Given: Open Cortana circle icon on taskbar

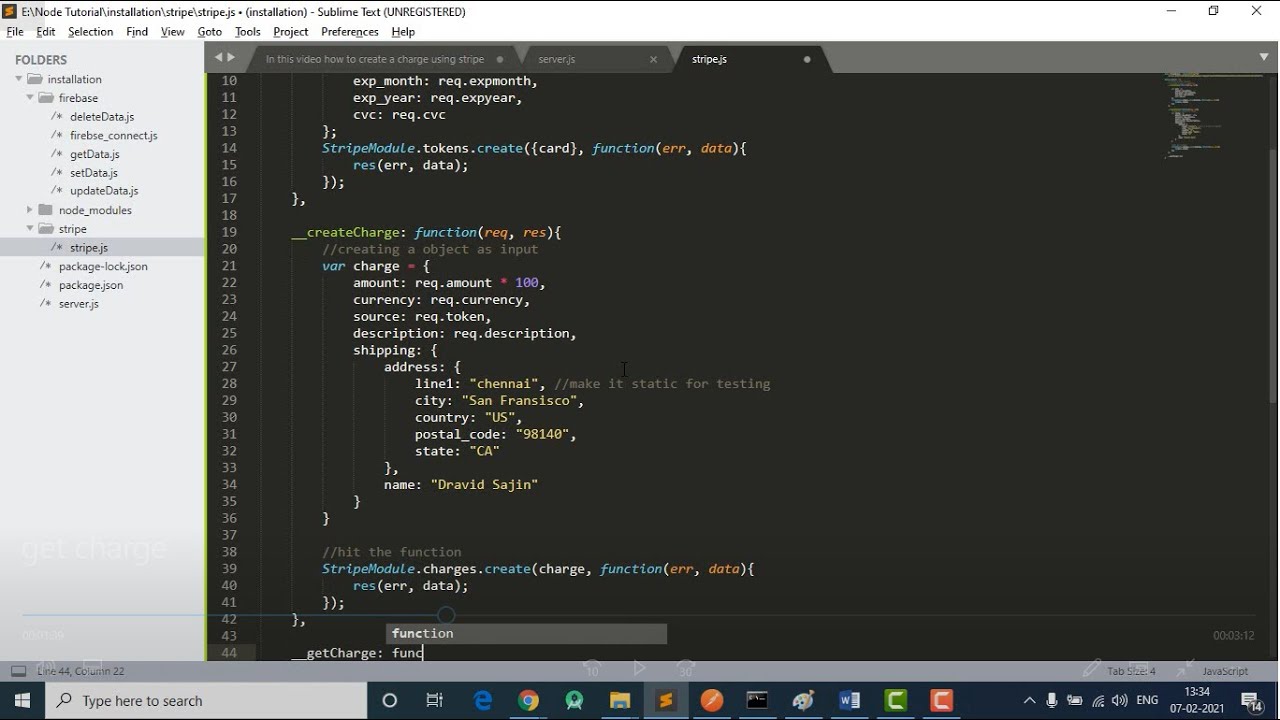Looking at the screenshot, I should pyautogui.click(x=390, y=701).
